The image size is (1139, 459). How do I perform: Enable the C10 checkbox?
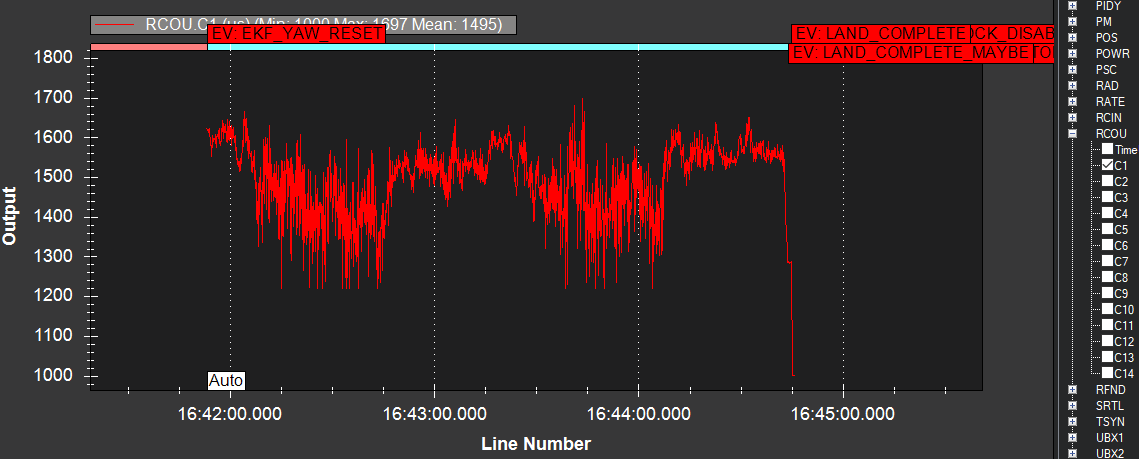coord(1108,309)
